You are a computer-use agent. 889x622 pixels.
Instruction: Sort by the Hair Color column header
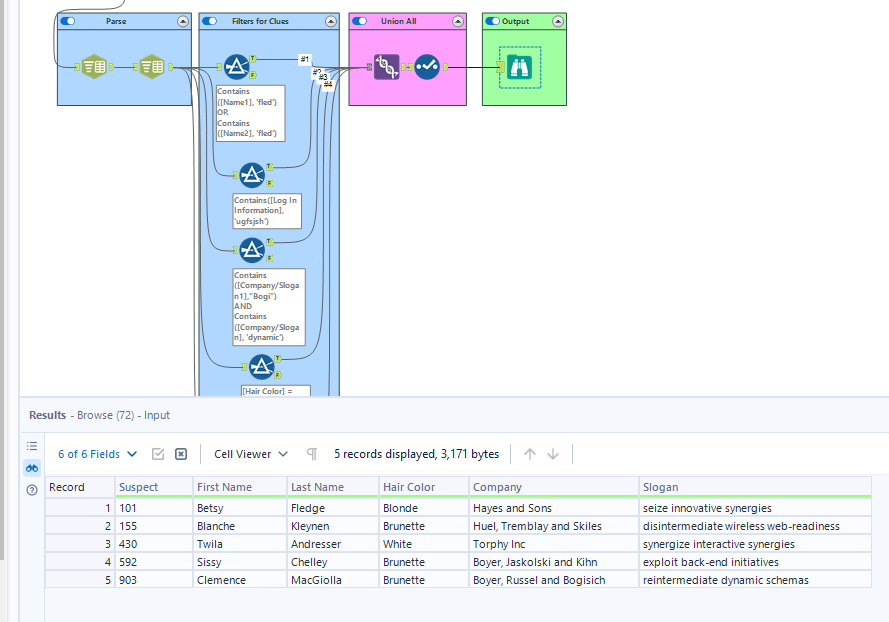(x=409, y=487)
